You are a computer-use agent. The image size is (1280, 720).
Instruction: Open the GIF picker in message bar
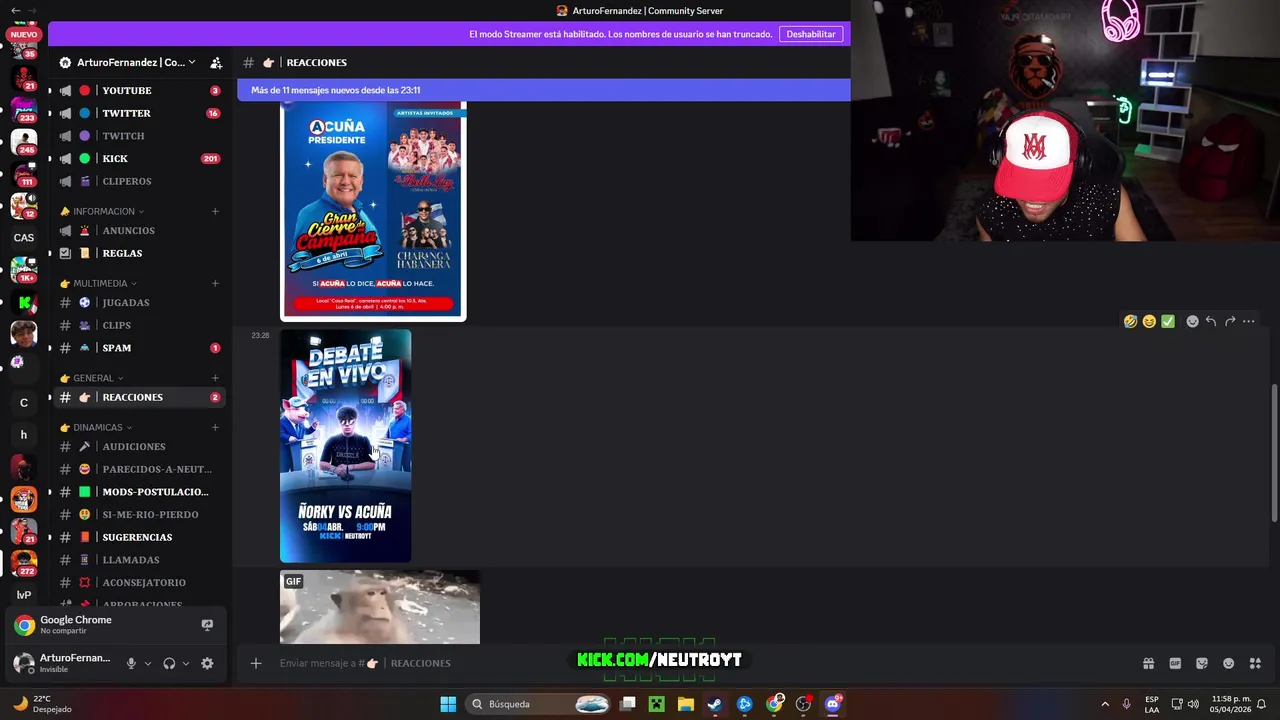tap(1175, 663)
